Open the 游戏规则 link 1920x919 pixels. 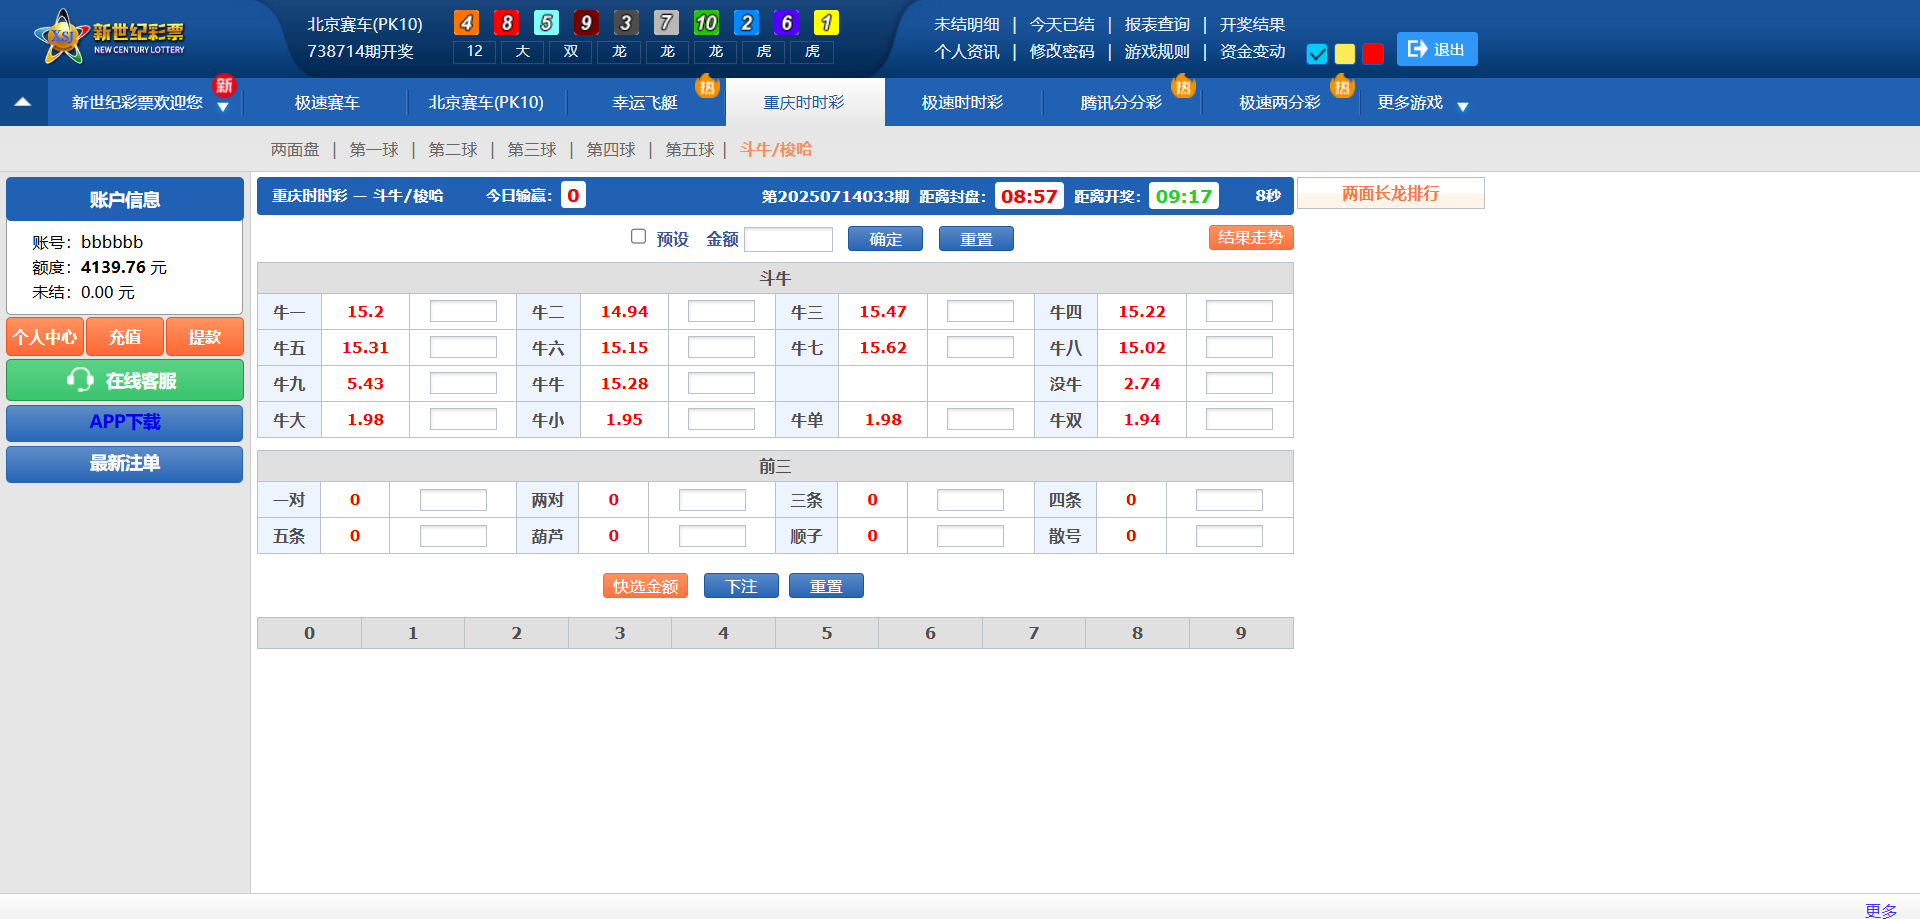pyautogui.click(x=1157, y=52)
